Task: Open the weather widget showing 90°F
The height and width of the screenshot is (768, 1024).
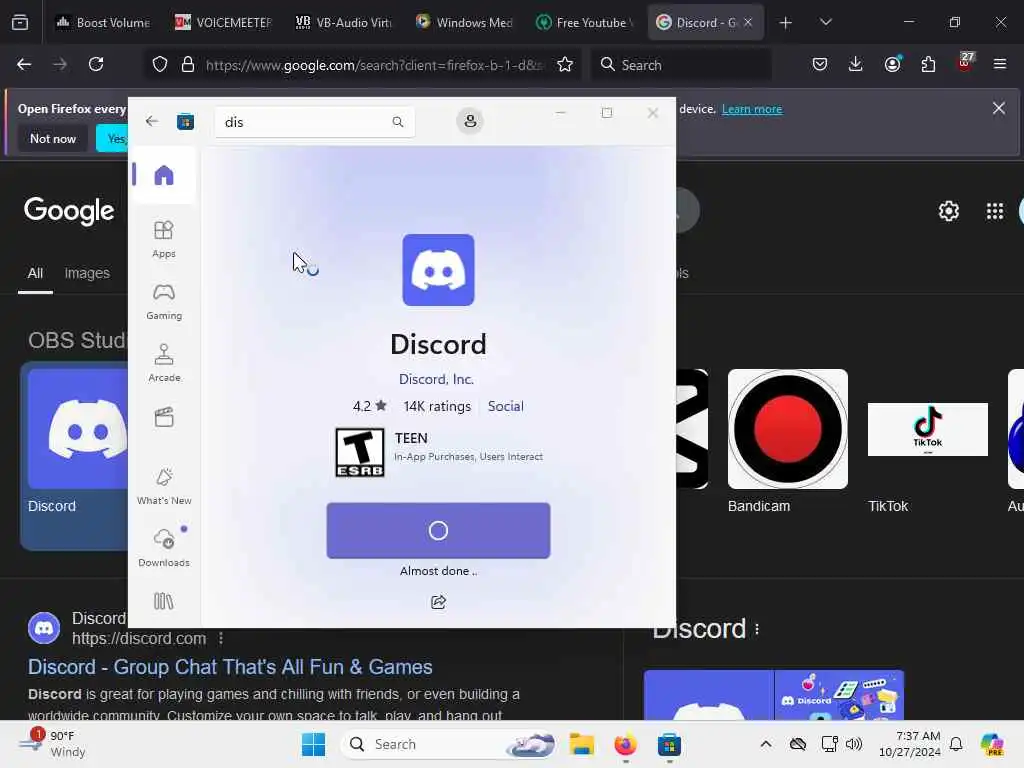Action: [54, 744]
